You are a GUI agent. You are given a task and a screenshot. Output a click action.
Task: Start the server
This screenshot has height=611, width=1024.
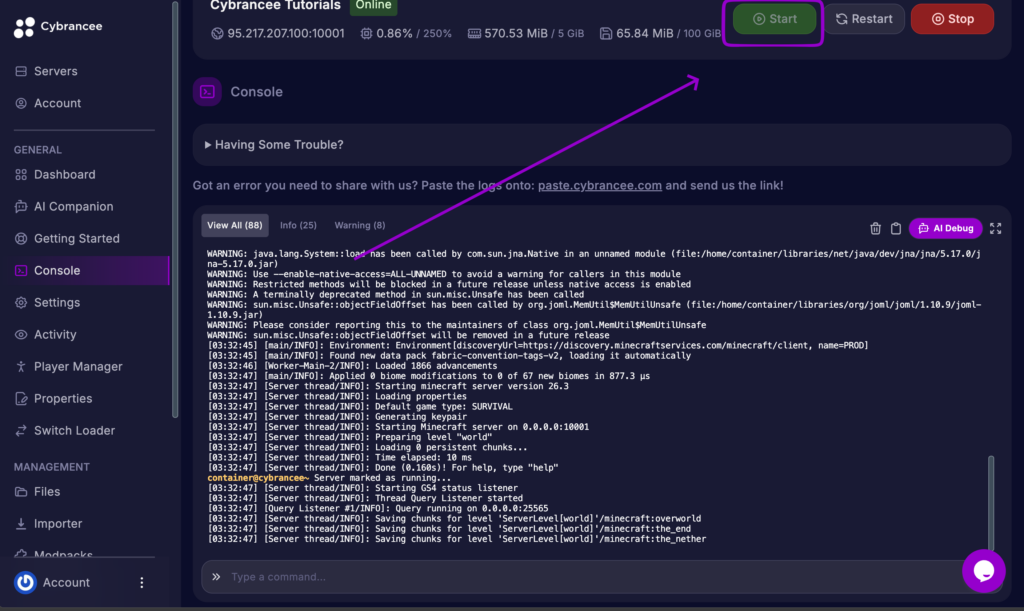774,19
